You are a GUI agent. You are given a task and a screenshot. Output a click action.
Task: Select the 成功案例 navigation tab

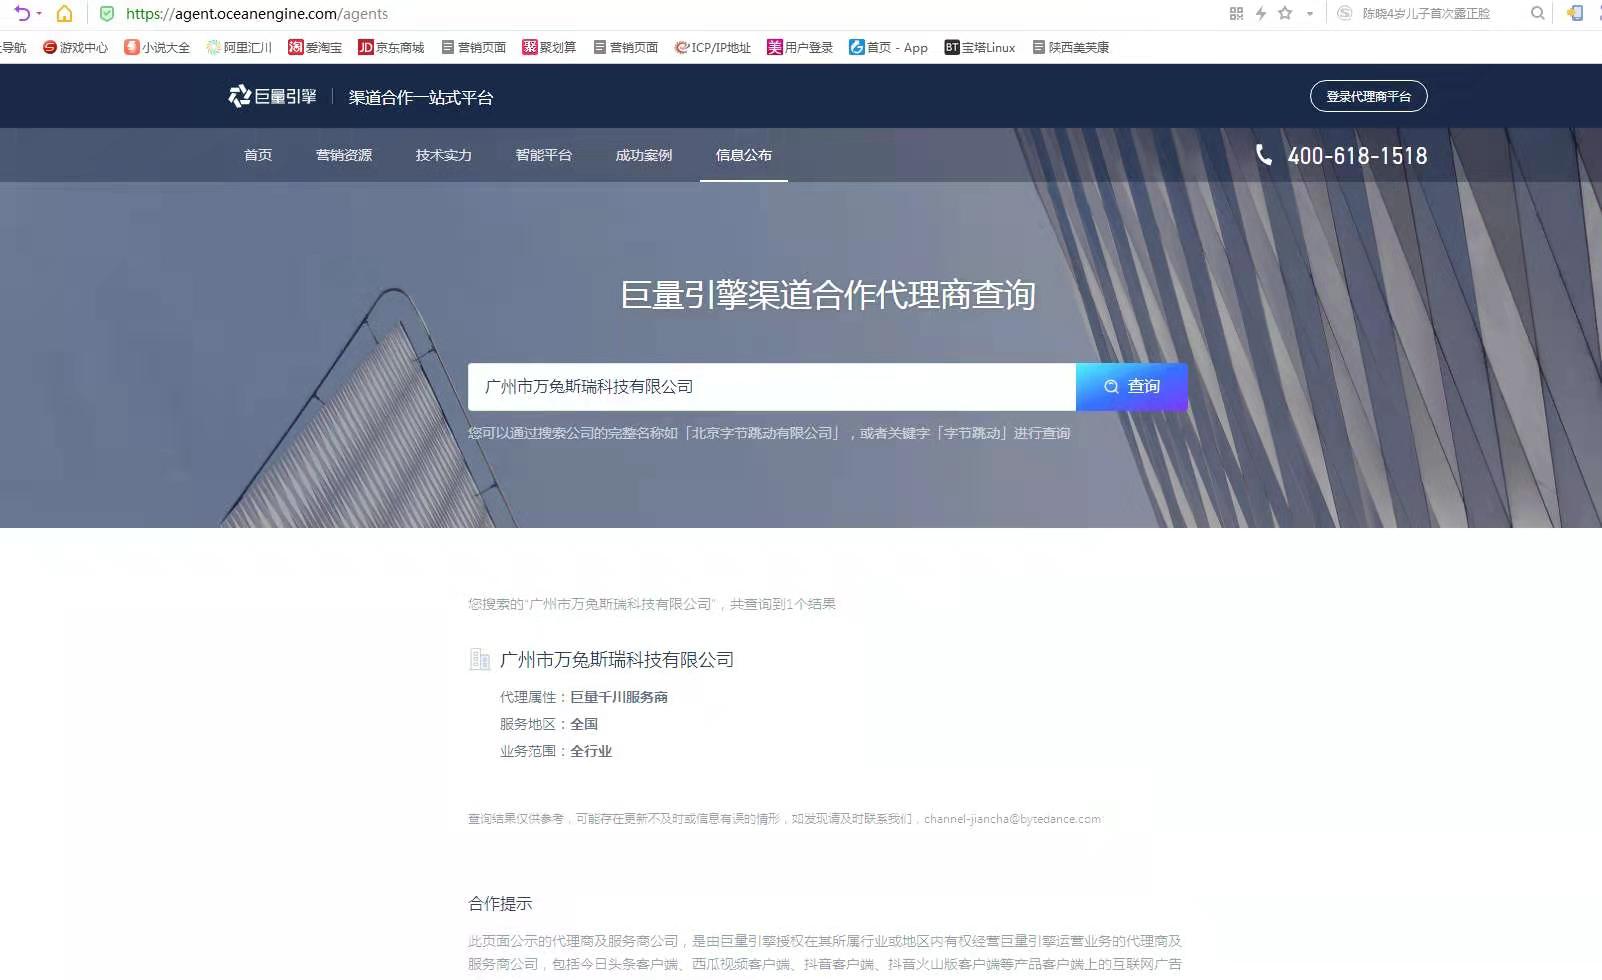644,155
